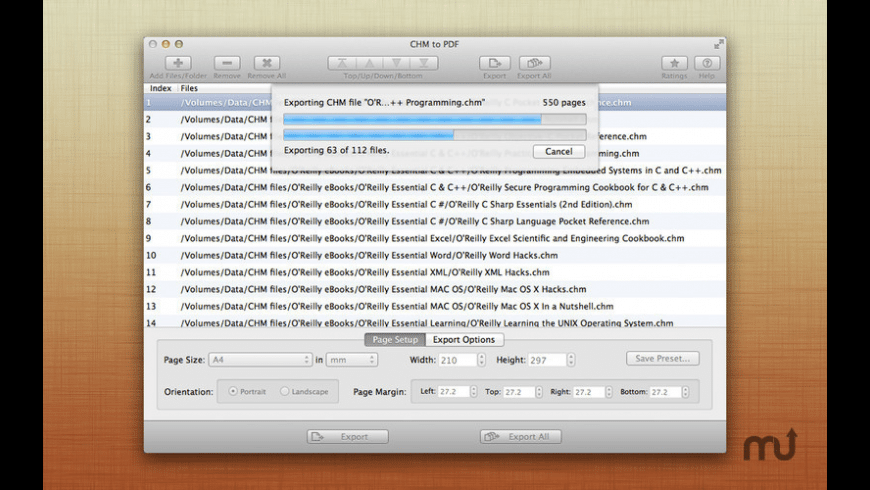870x490 pixels.
Task: Select row 5 Embedded Systems in C and C++
Action: click(434, 170)
